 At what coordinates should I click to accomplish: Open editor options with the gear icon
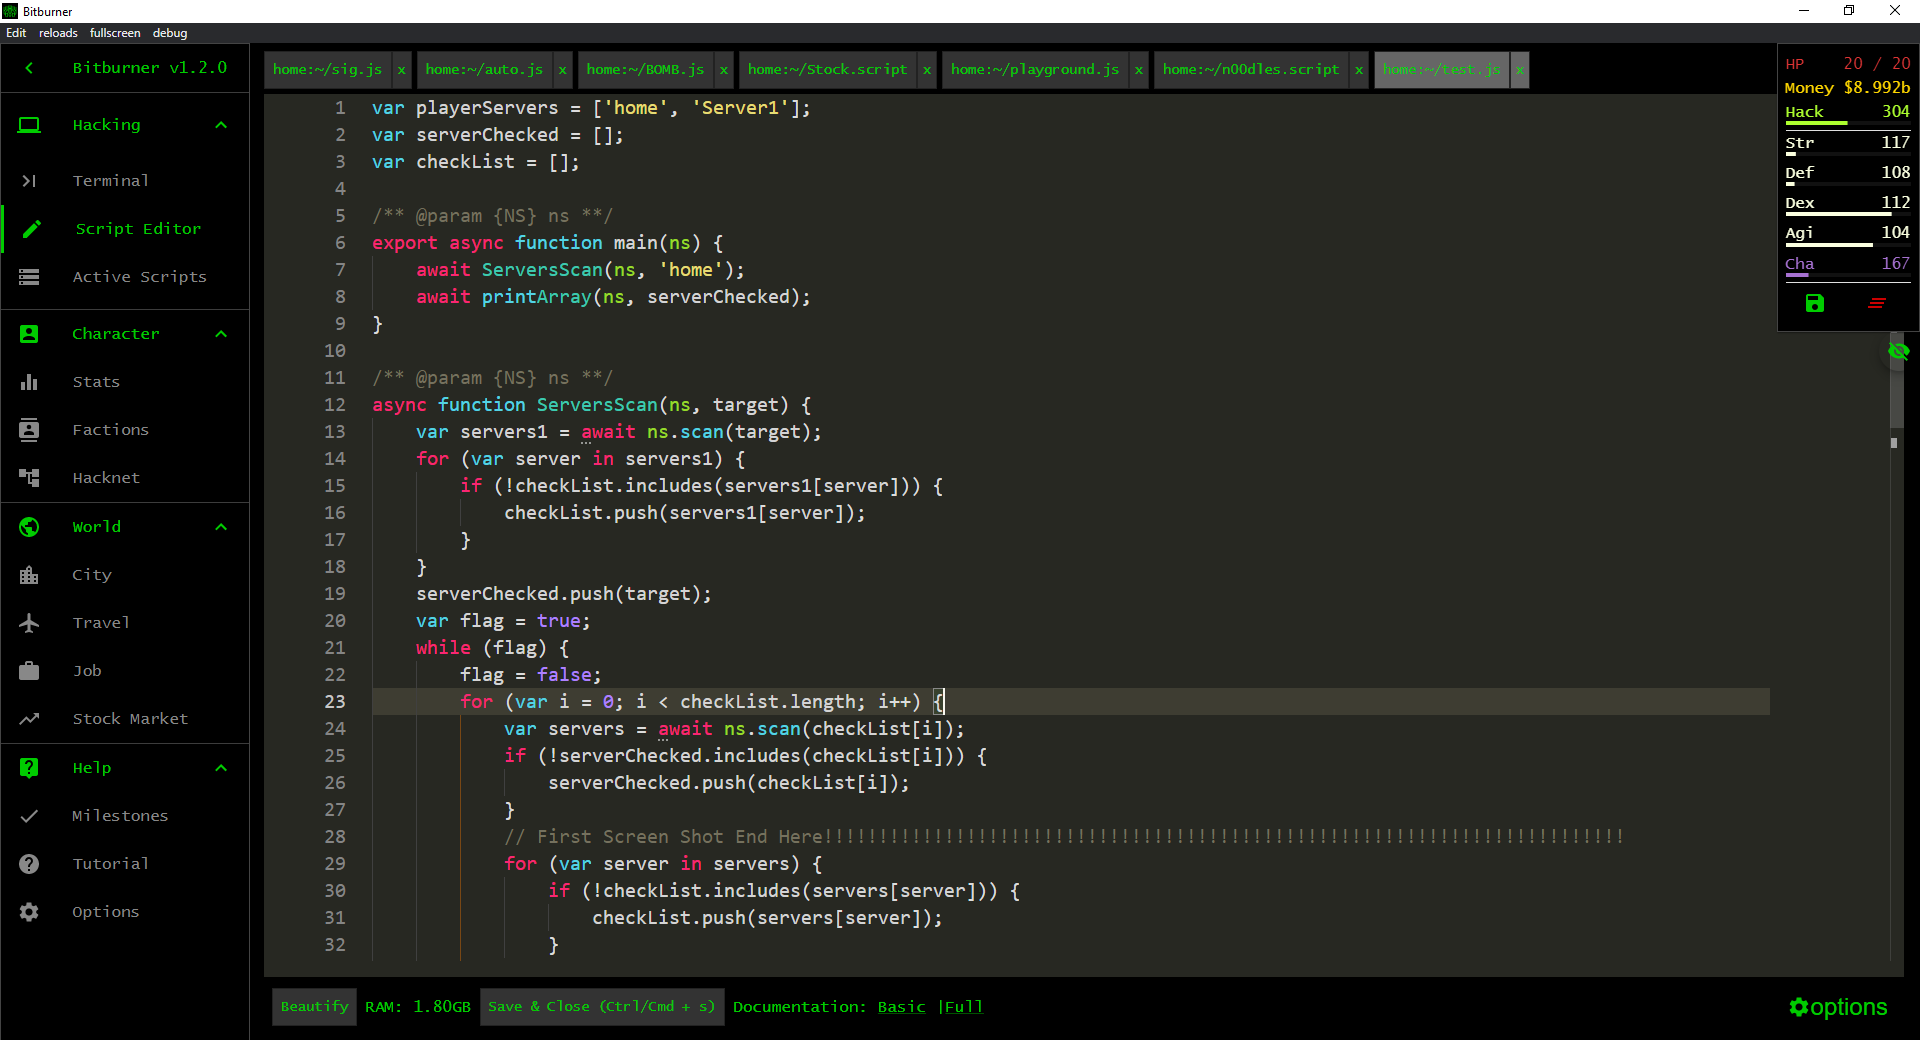[x=1838, y=1007]
